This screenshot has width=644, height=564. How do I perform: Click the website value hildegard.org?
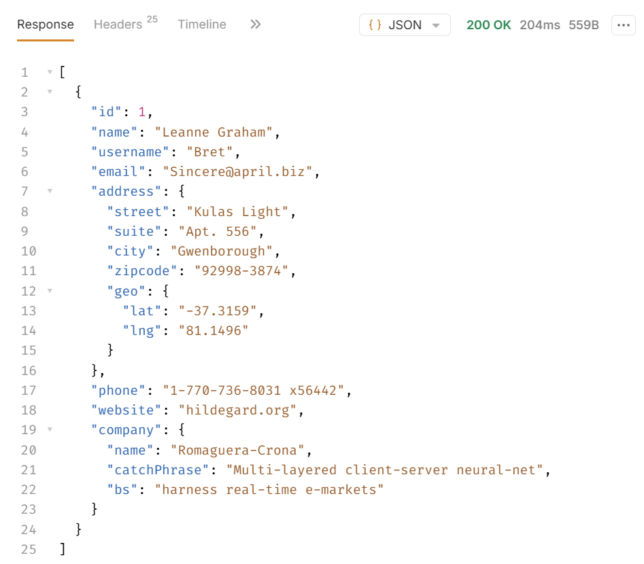(241, 410)
